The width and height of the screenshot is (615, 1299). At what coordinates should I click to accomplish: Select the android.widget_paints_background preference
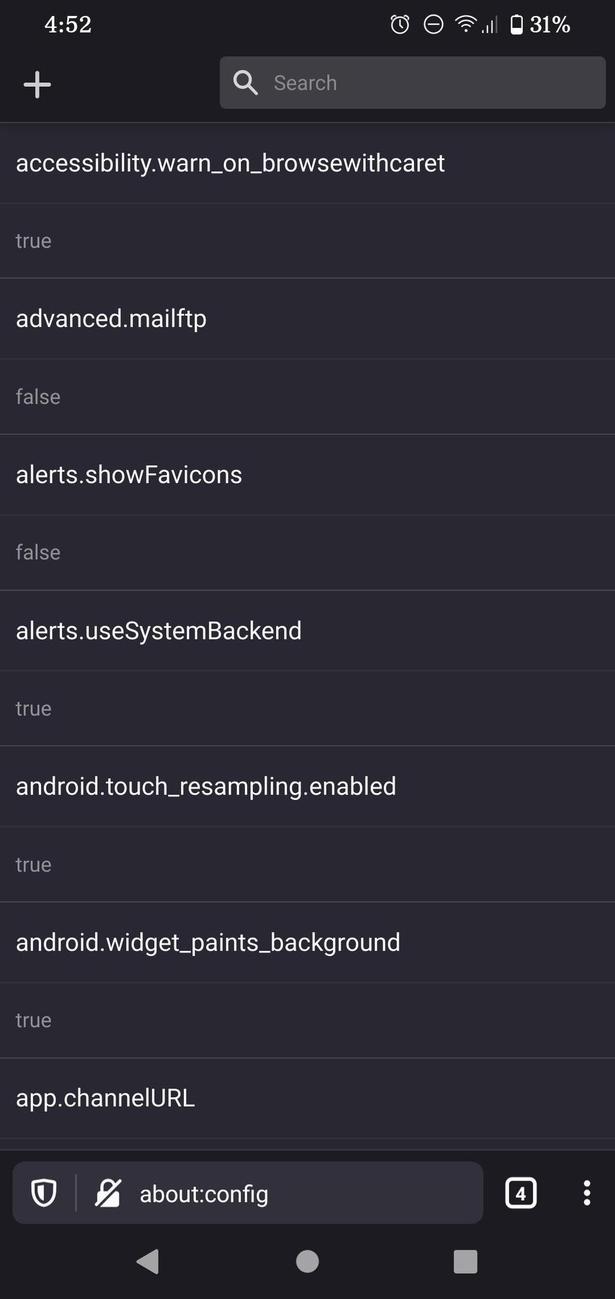tap(207, 942)
